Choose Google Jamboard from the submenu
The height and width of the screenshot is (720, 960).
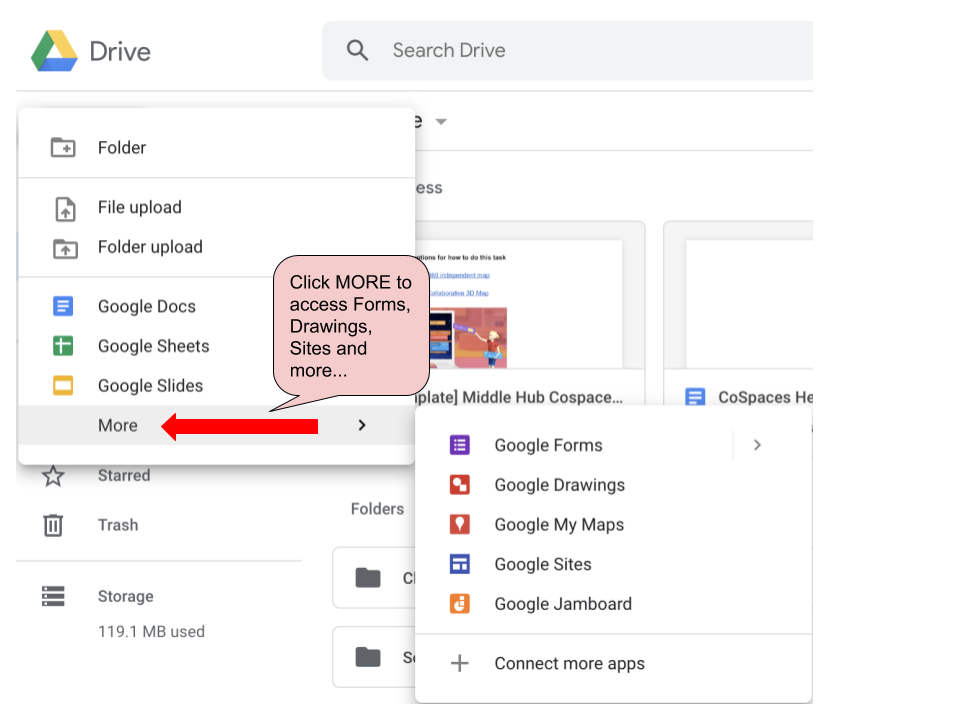(613, 604)
